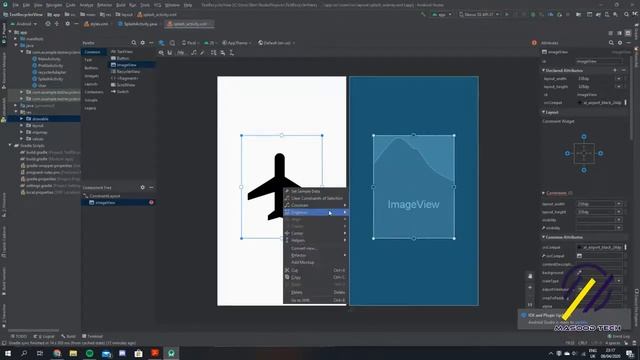Screen dimensions: 640x360
Task: Open the app run configuration dropdown
Action: point(442,14)
